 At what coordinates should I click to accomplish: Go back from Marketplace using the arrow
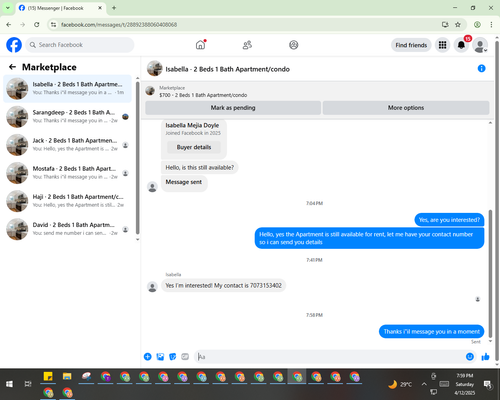coord(12,67)
